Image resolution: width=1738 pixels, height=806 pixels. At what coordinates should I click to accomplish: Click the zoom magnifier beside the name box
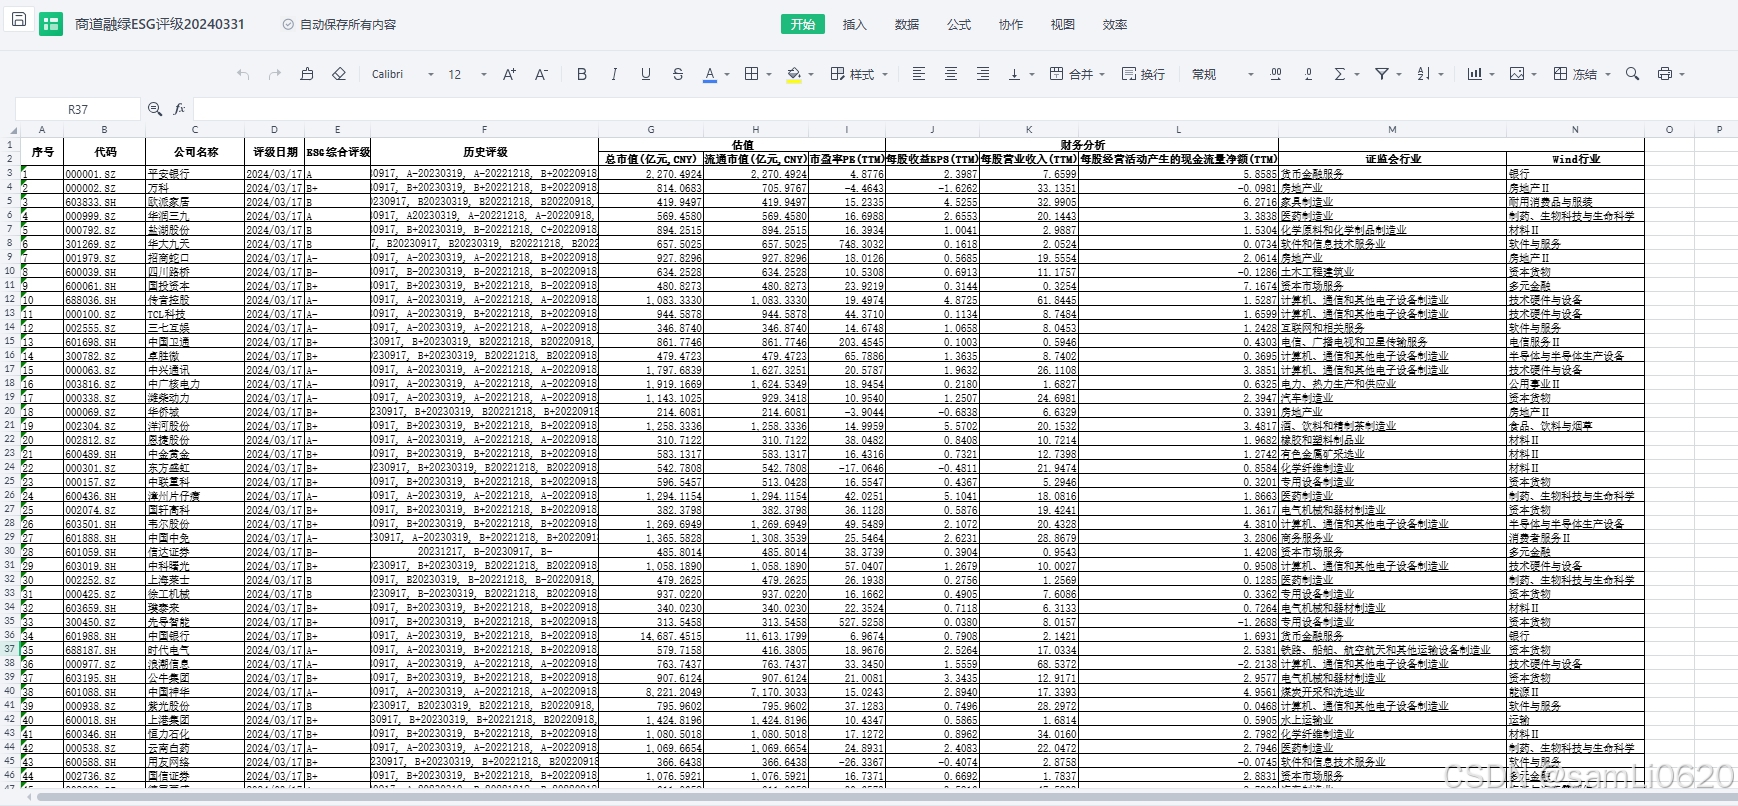[155, 109]
